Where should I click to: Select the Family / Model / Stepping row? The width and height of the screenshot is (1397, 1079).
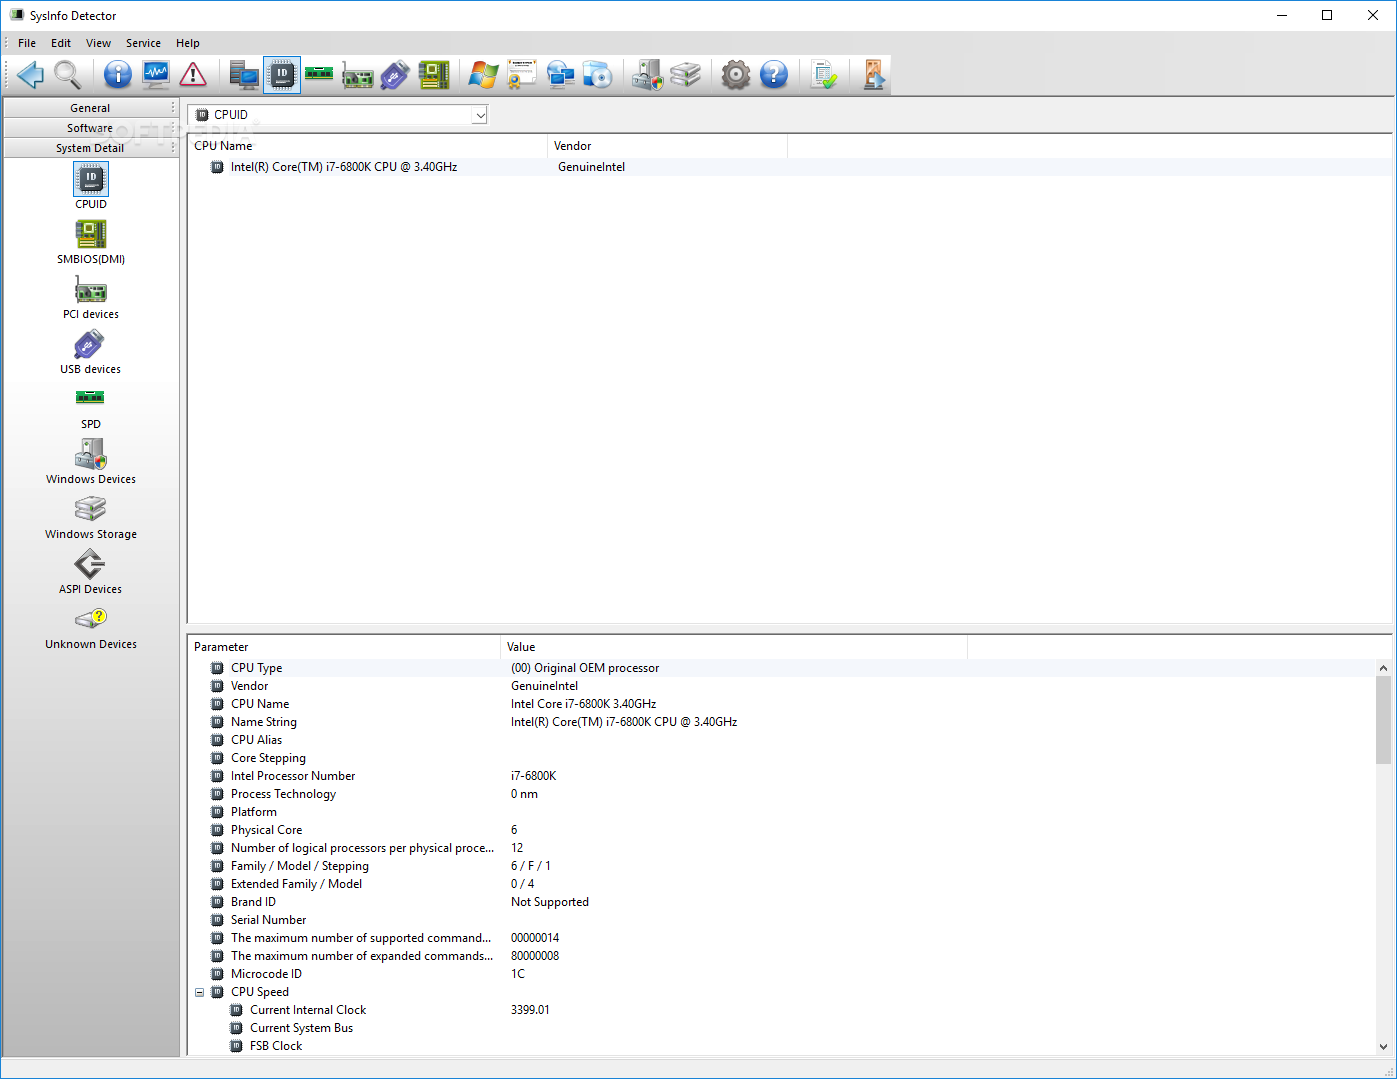[781, 866]
